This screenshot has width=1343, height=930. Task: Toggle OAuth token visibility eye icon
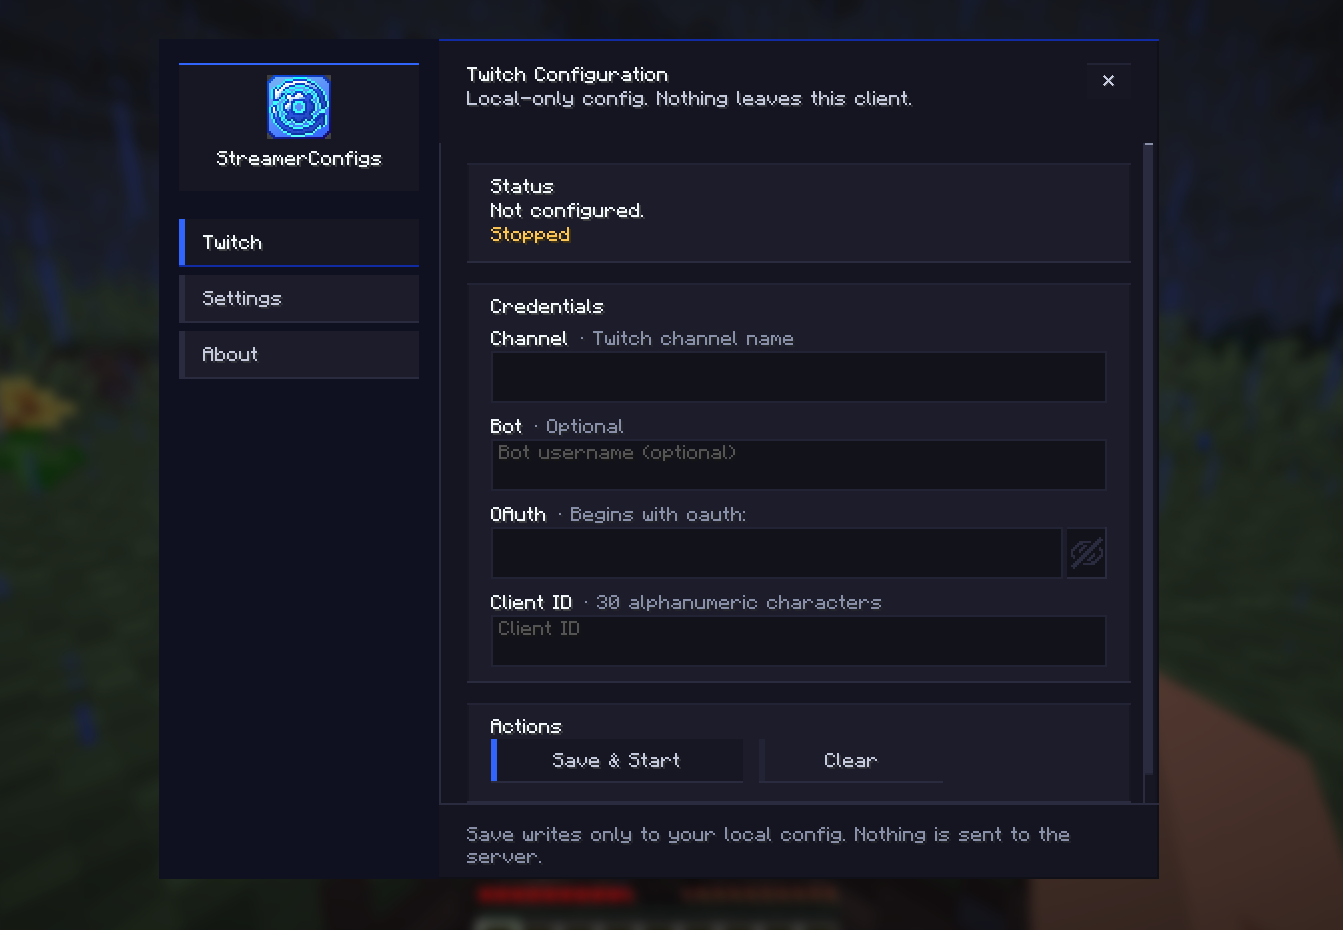[1086, 553]
